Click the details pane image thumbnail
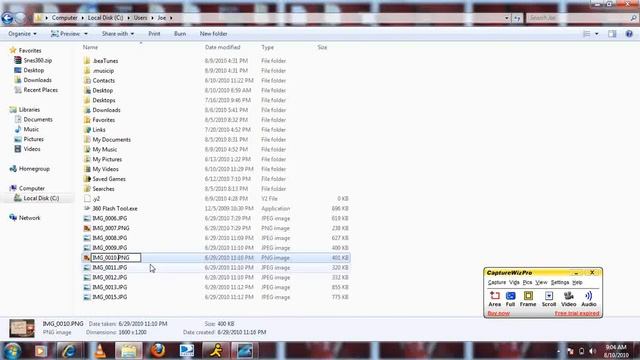640x360 pixels. (x=22, y=328)
